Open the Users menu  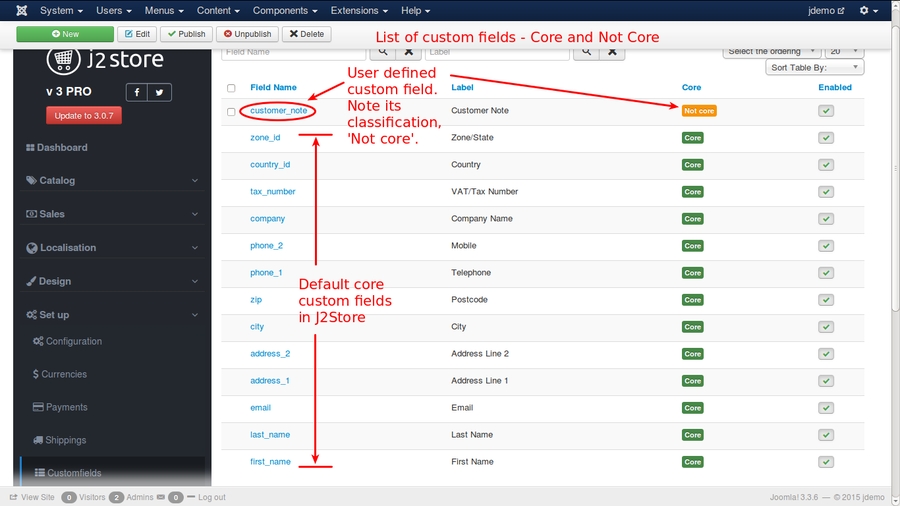114,10
